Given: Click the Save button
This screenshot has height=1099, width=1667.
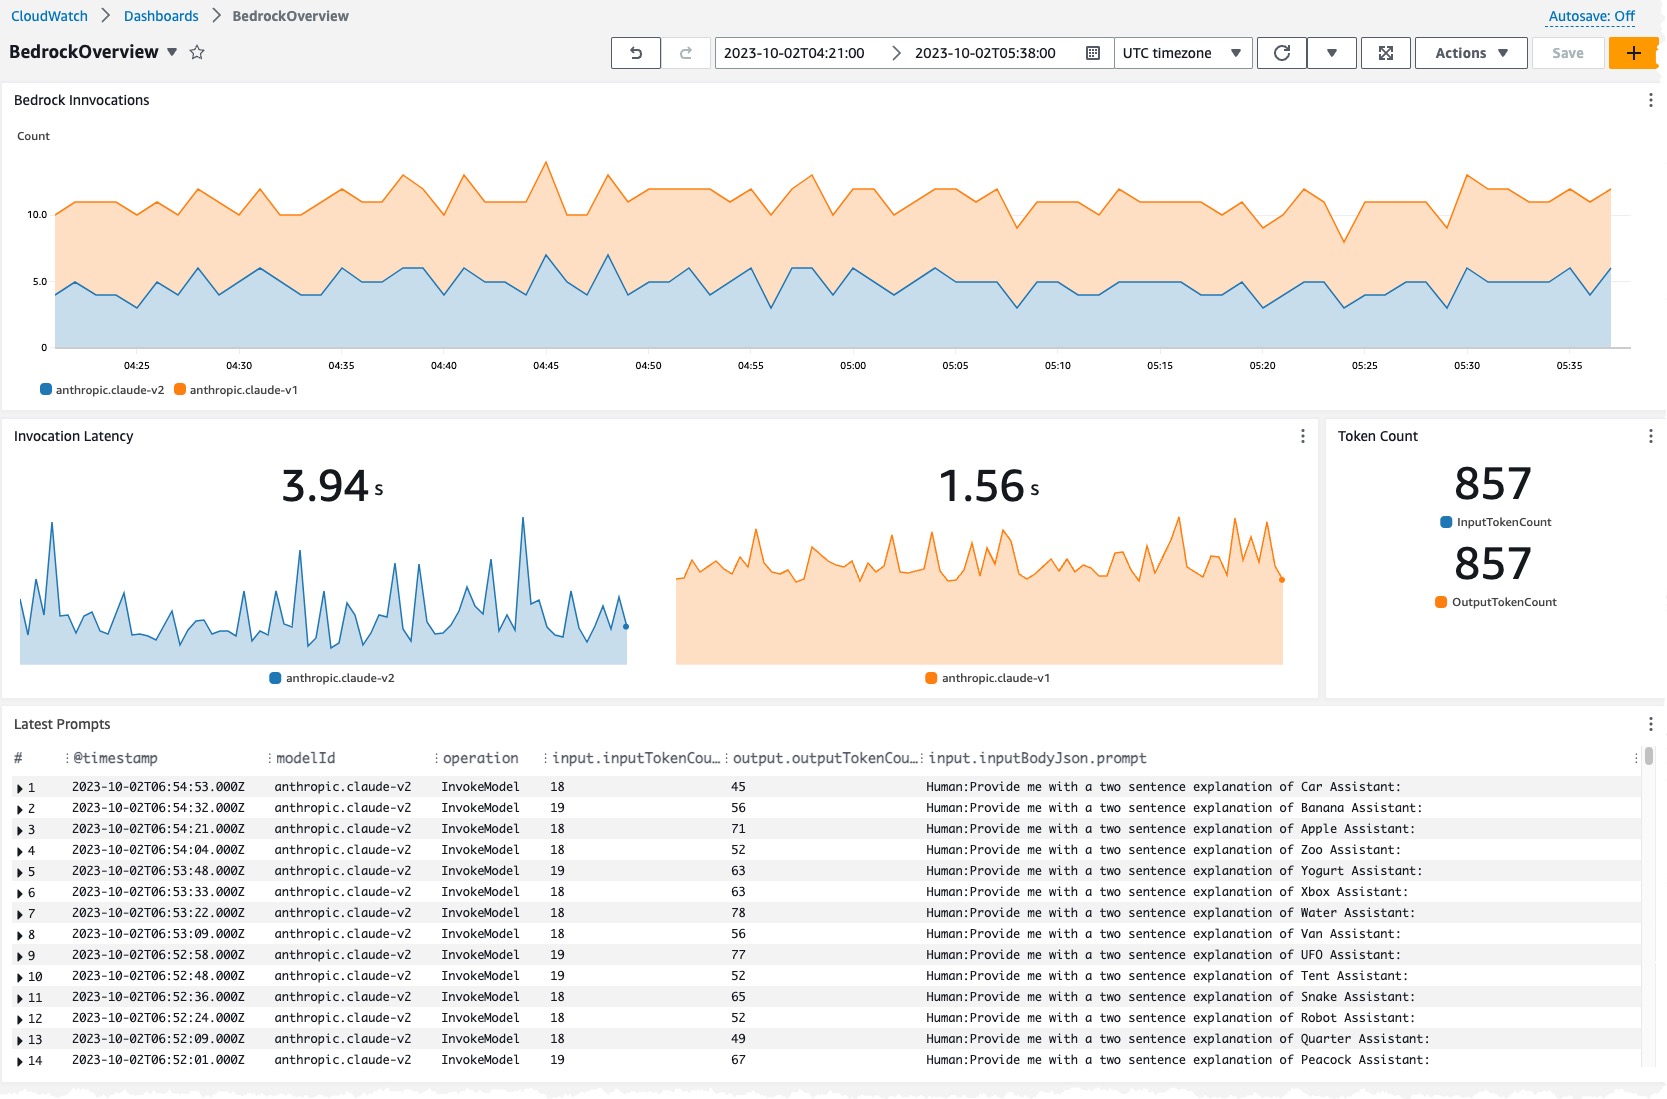Looking at the screenshot, I should coord(1567,53).
